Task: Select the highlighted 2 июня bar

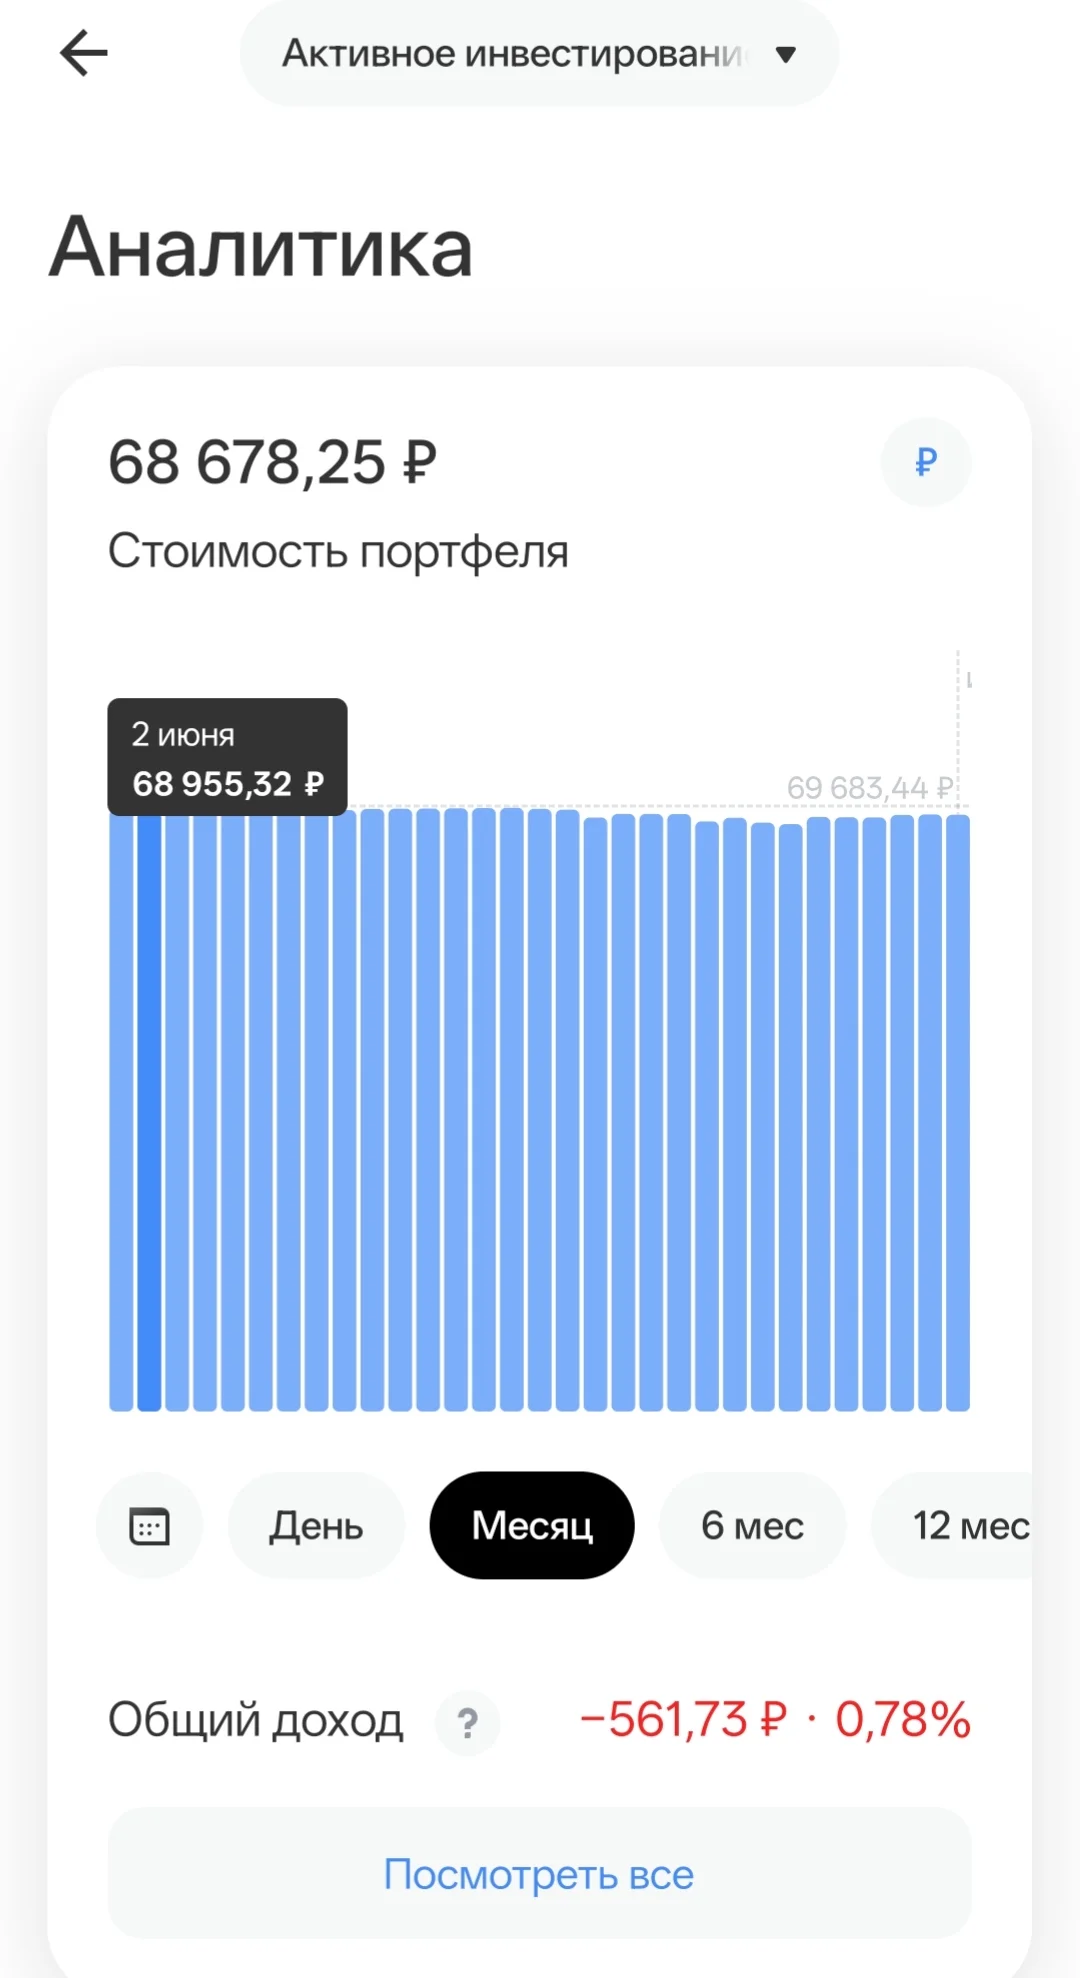Action: click(x=149, y=1113)
